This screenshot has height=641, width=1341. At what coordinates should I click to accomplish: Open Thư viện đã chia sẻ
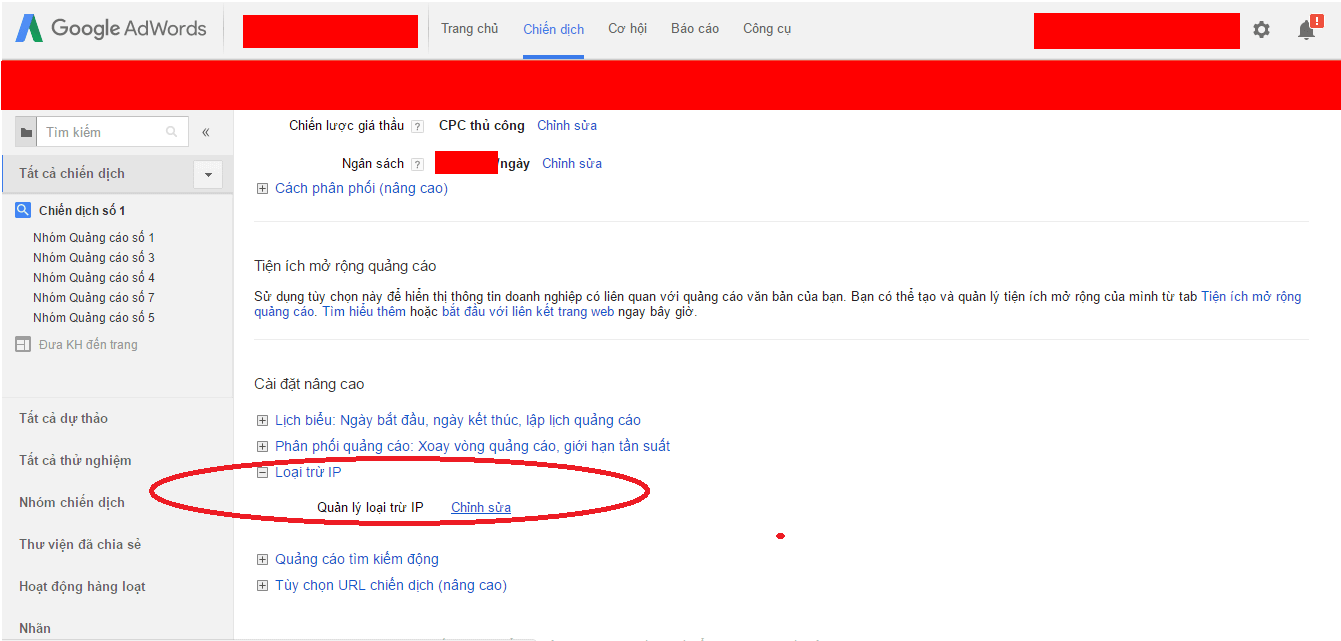pos(80,544)
